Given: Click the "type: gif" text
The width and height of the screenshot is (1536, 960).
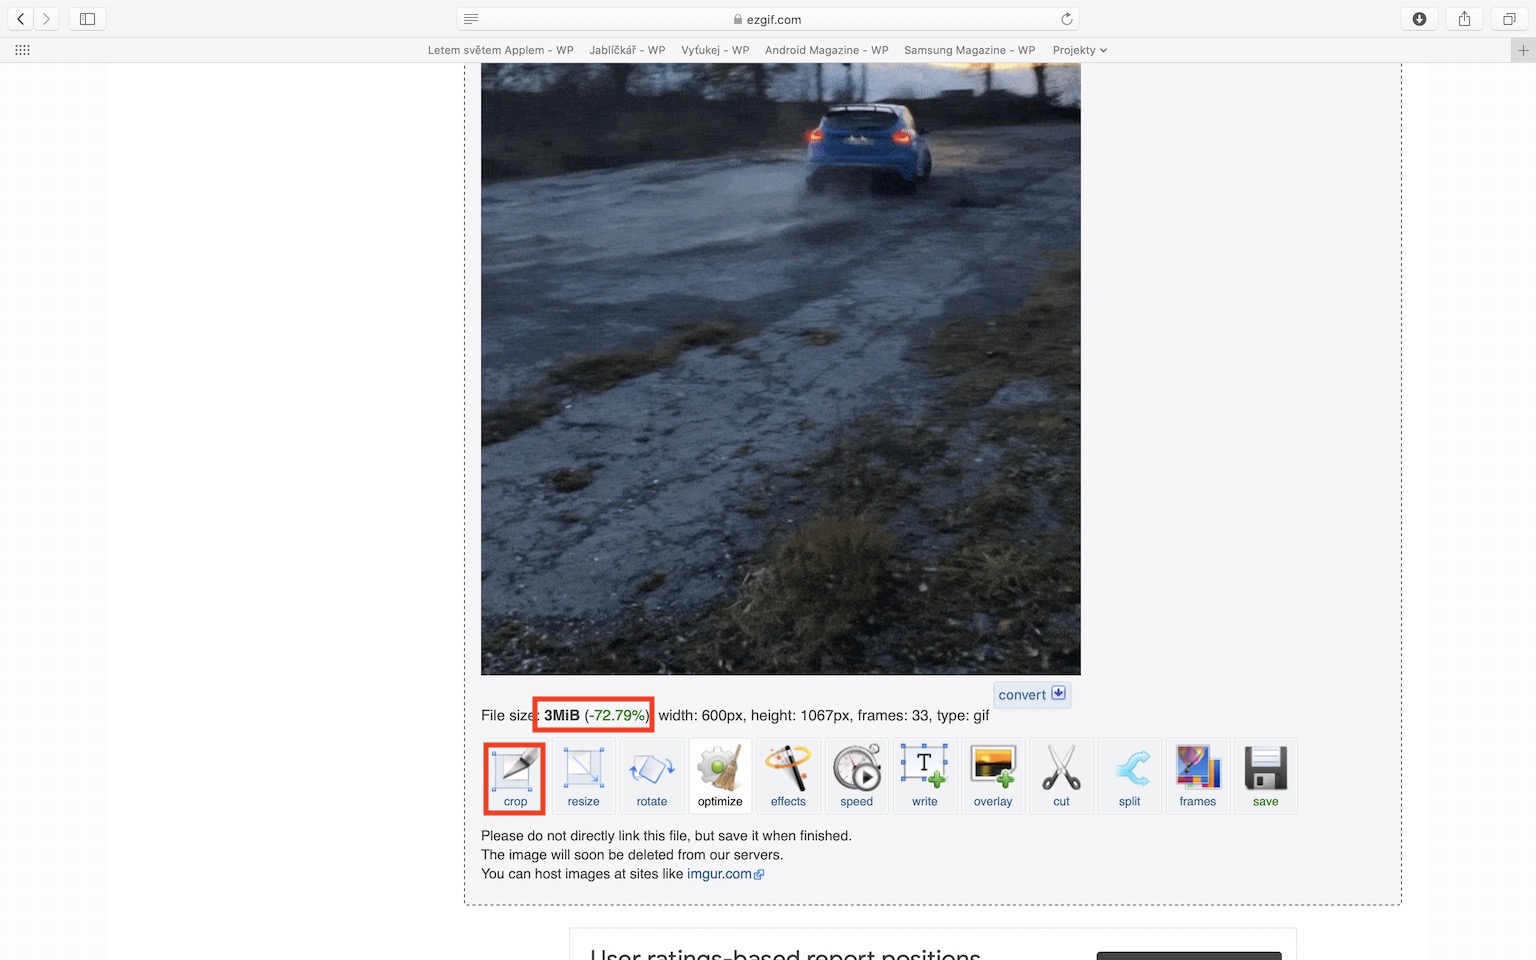Looking at the screenshot, I should point(963,716).
